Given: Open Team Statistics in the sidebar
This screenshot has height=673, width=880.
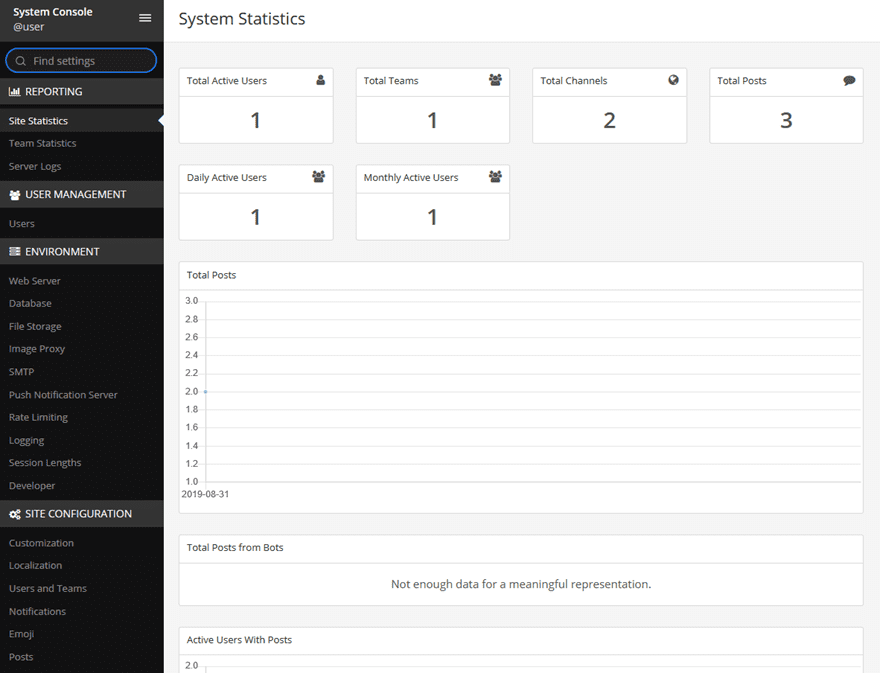Looking at the screenshot, I should click(x=42, y=143).
